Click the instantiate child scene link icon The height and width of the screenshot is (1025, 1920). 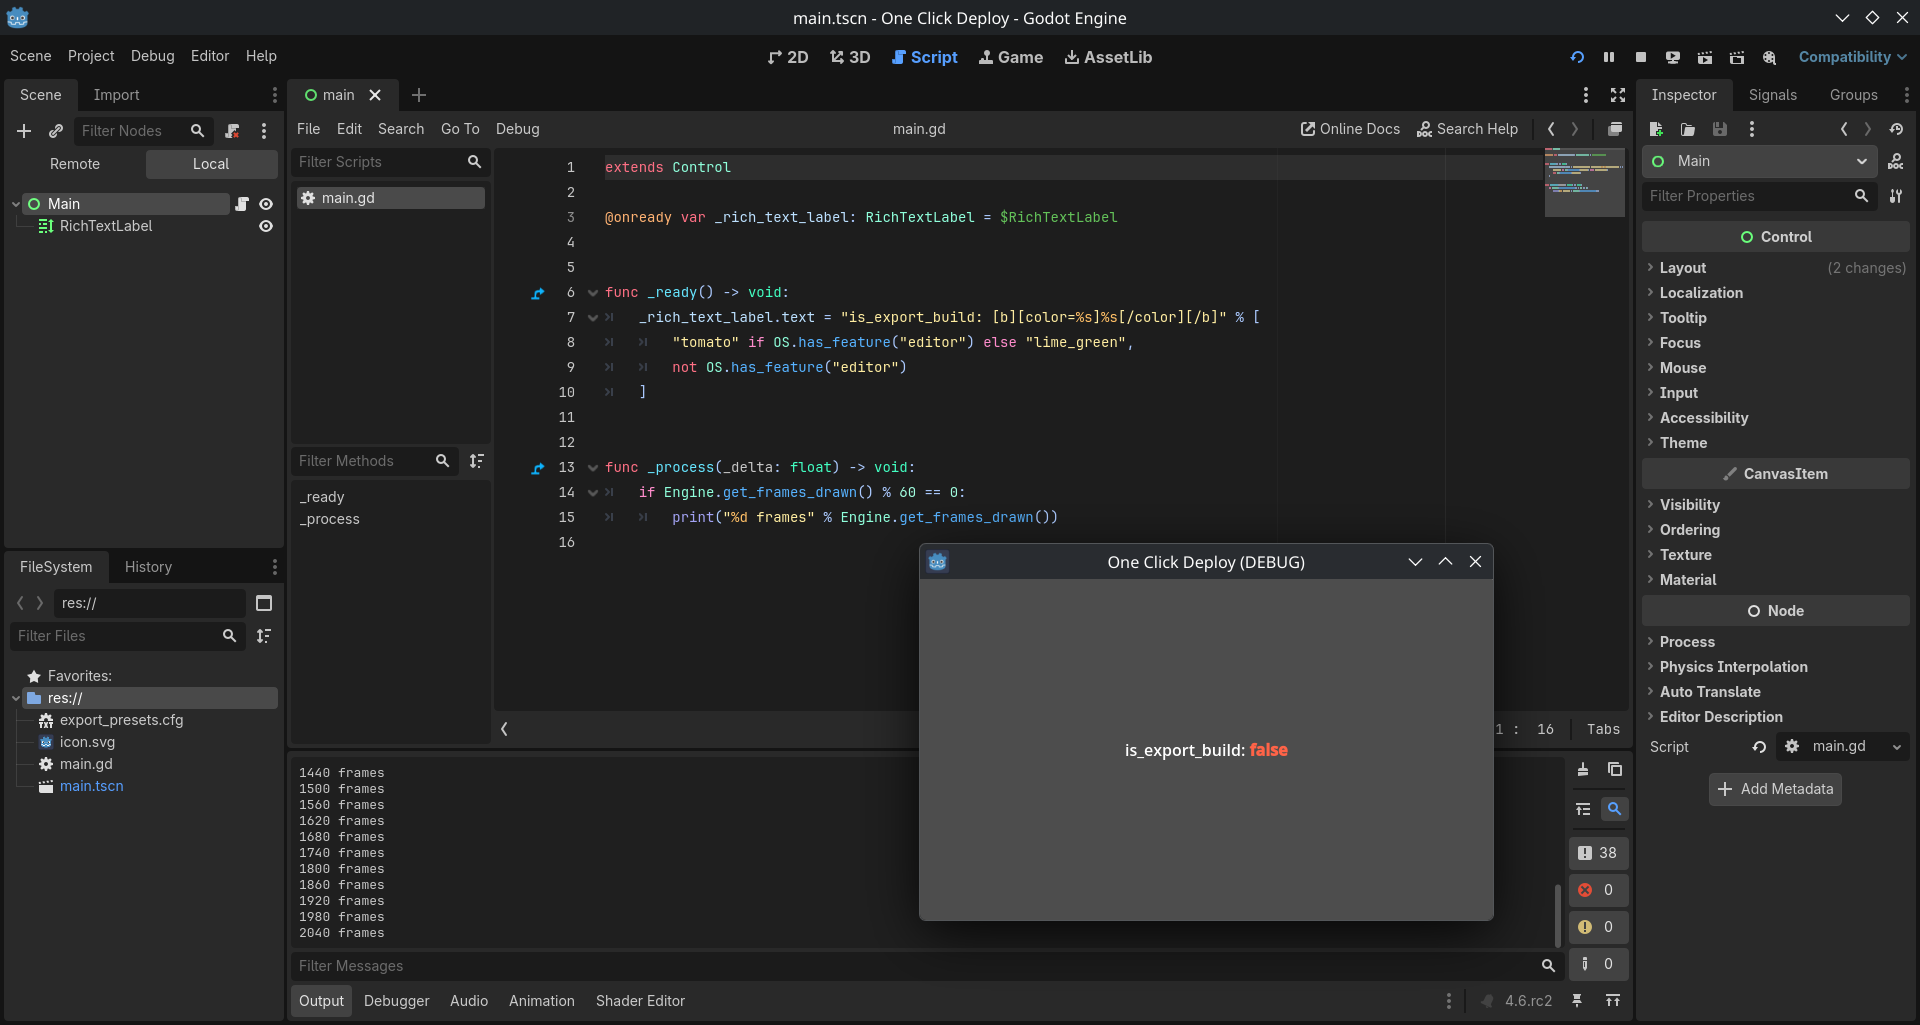click(56, 131)
